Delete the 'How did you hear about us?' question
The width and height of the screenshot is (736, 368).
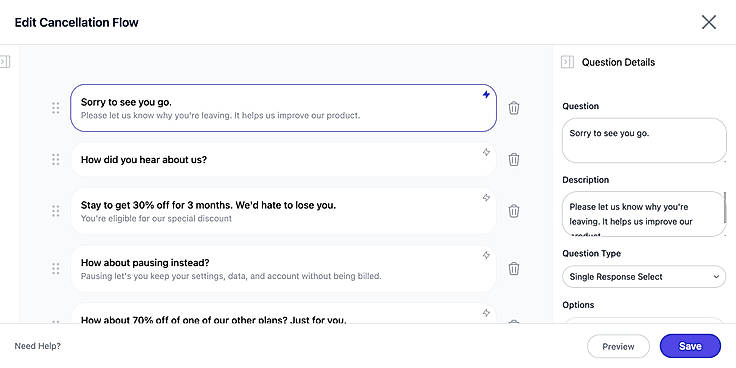pyautogui.click(x=514, y=160)
